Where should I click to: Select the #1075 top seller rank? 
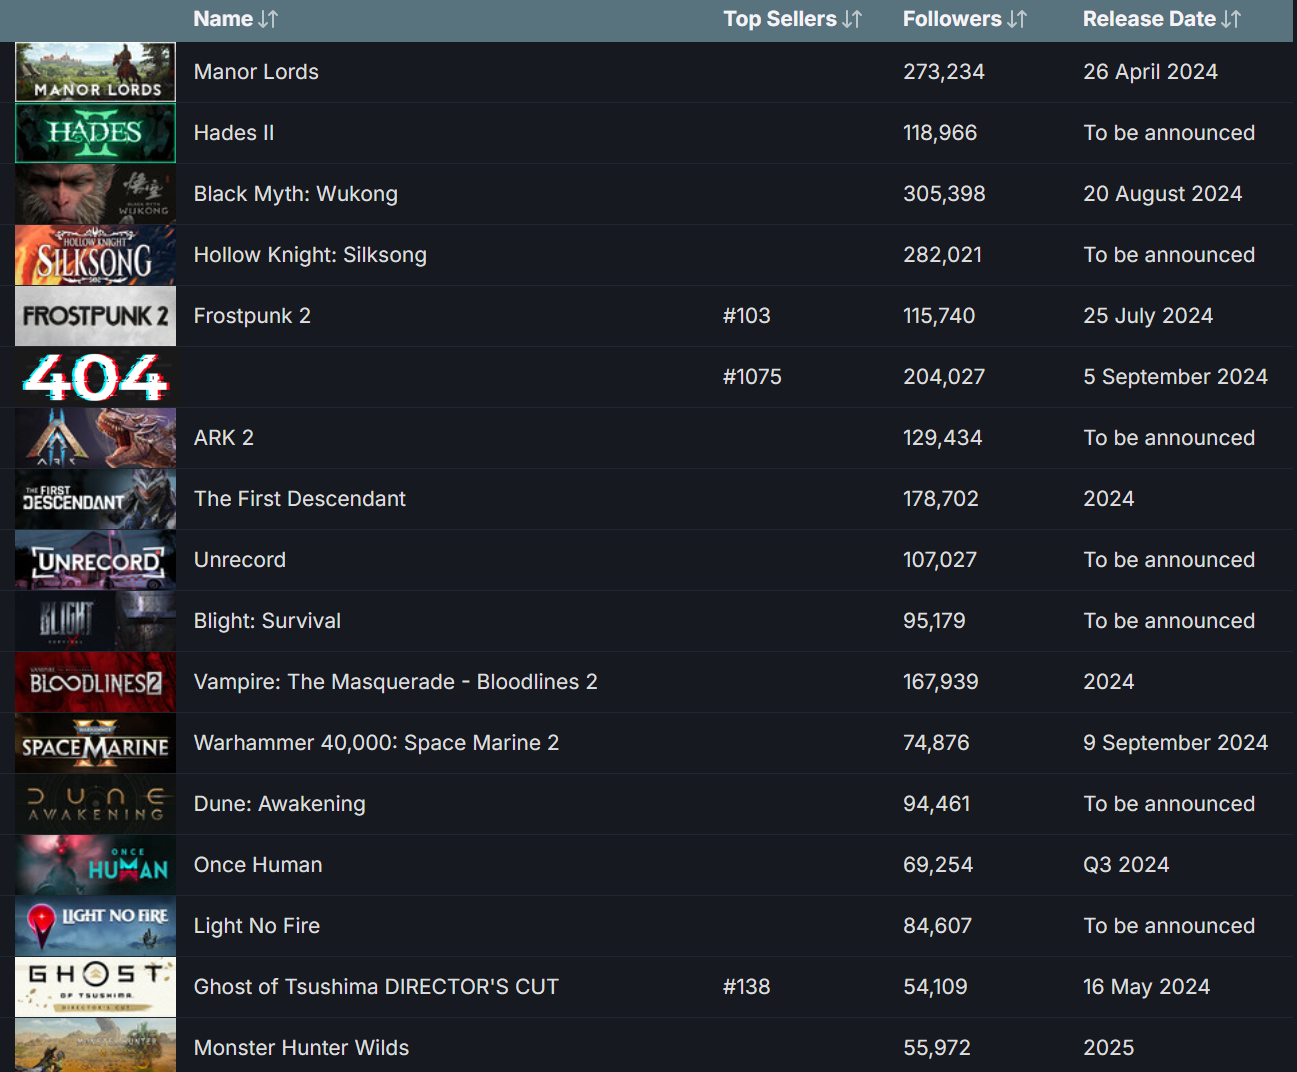(752, 377)
